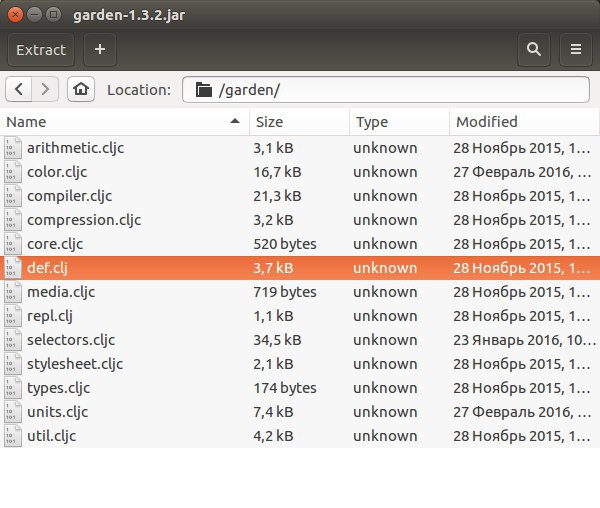Select file name units.cljc
Image resolution: width=600 pixels, height=508 pixels.
tap(57, 413)
